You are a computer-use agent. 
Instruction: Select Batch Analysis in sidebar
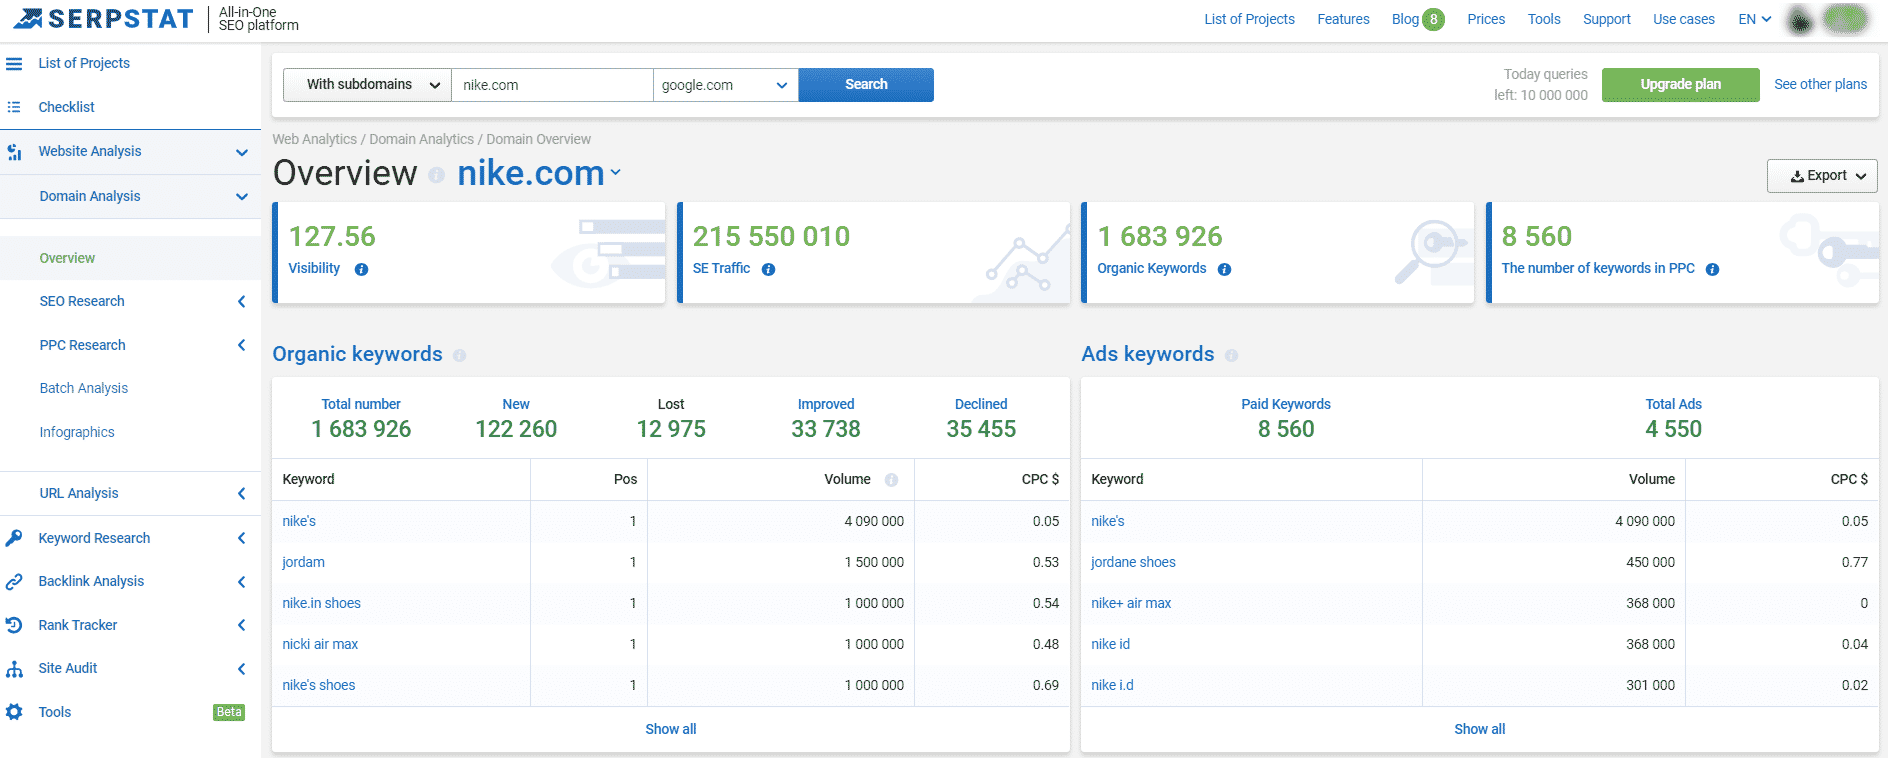coord(84,388)
